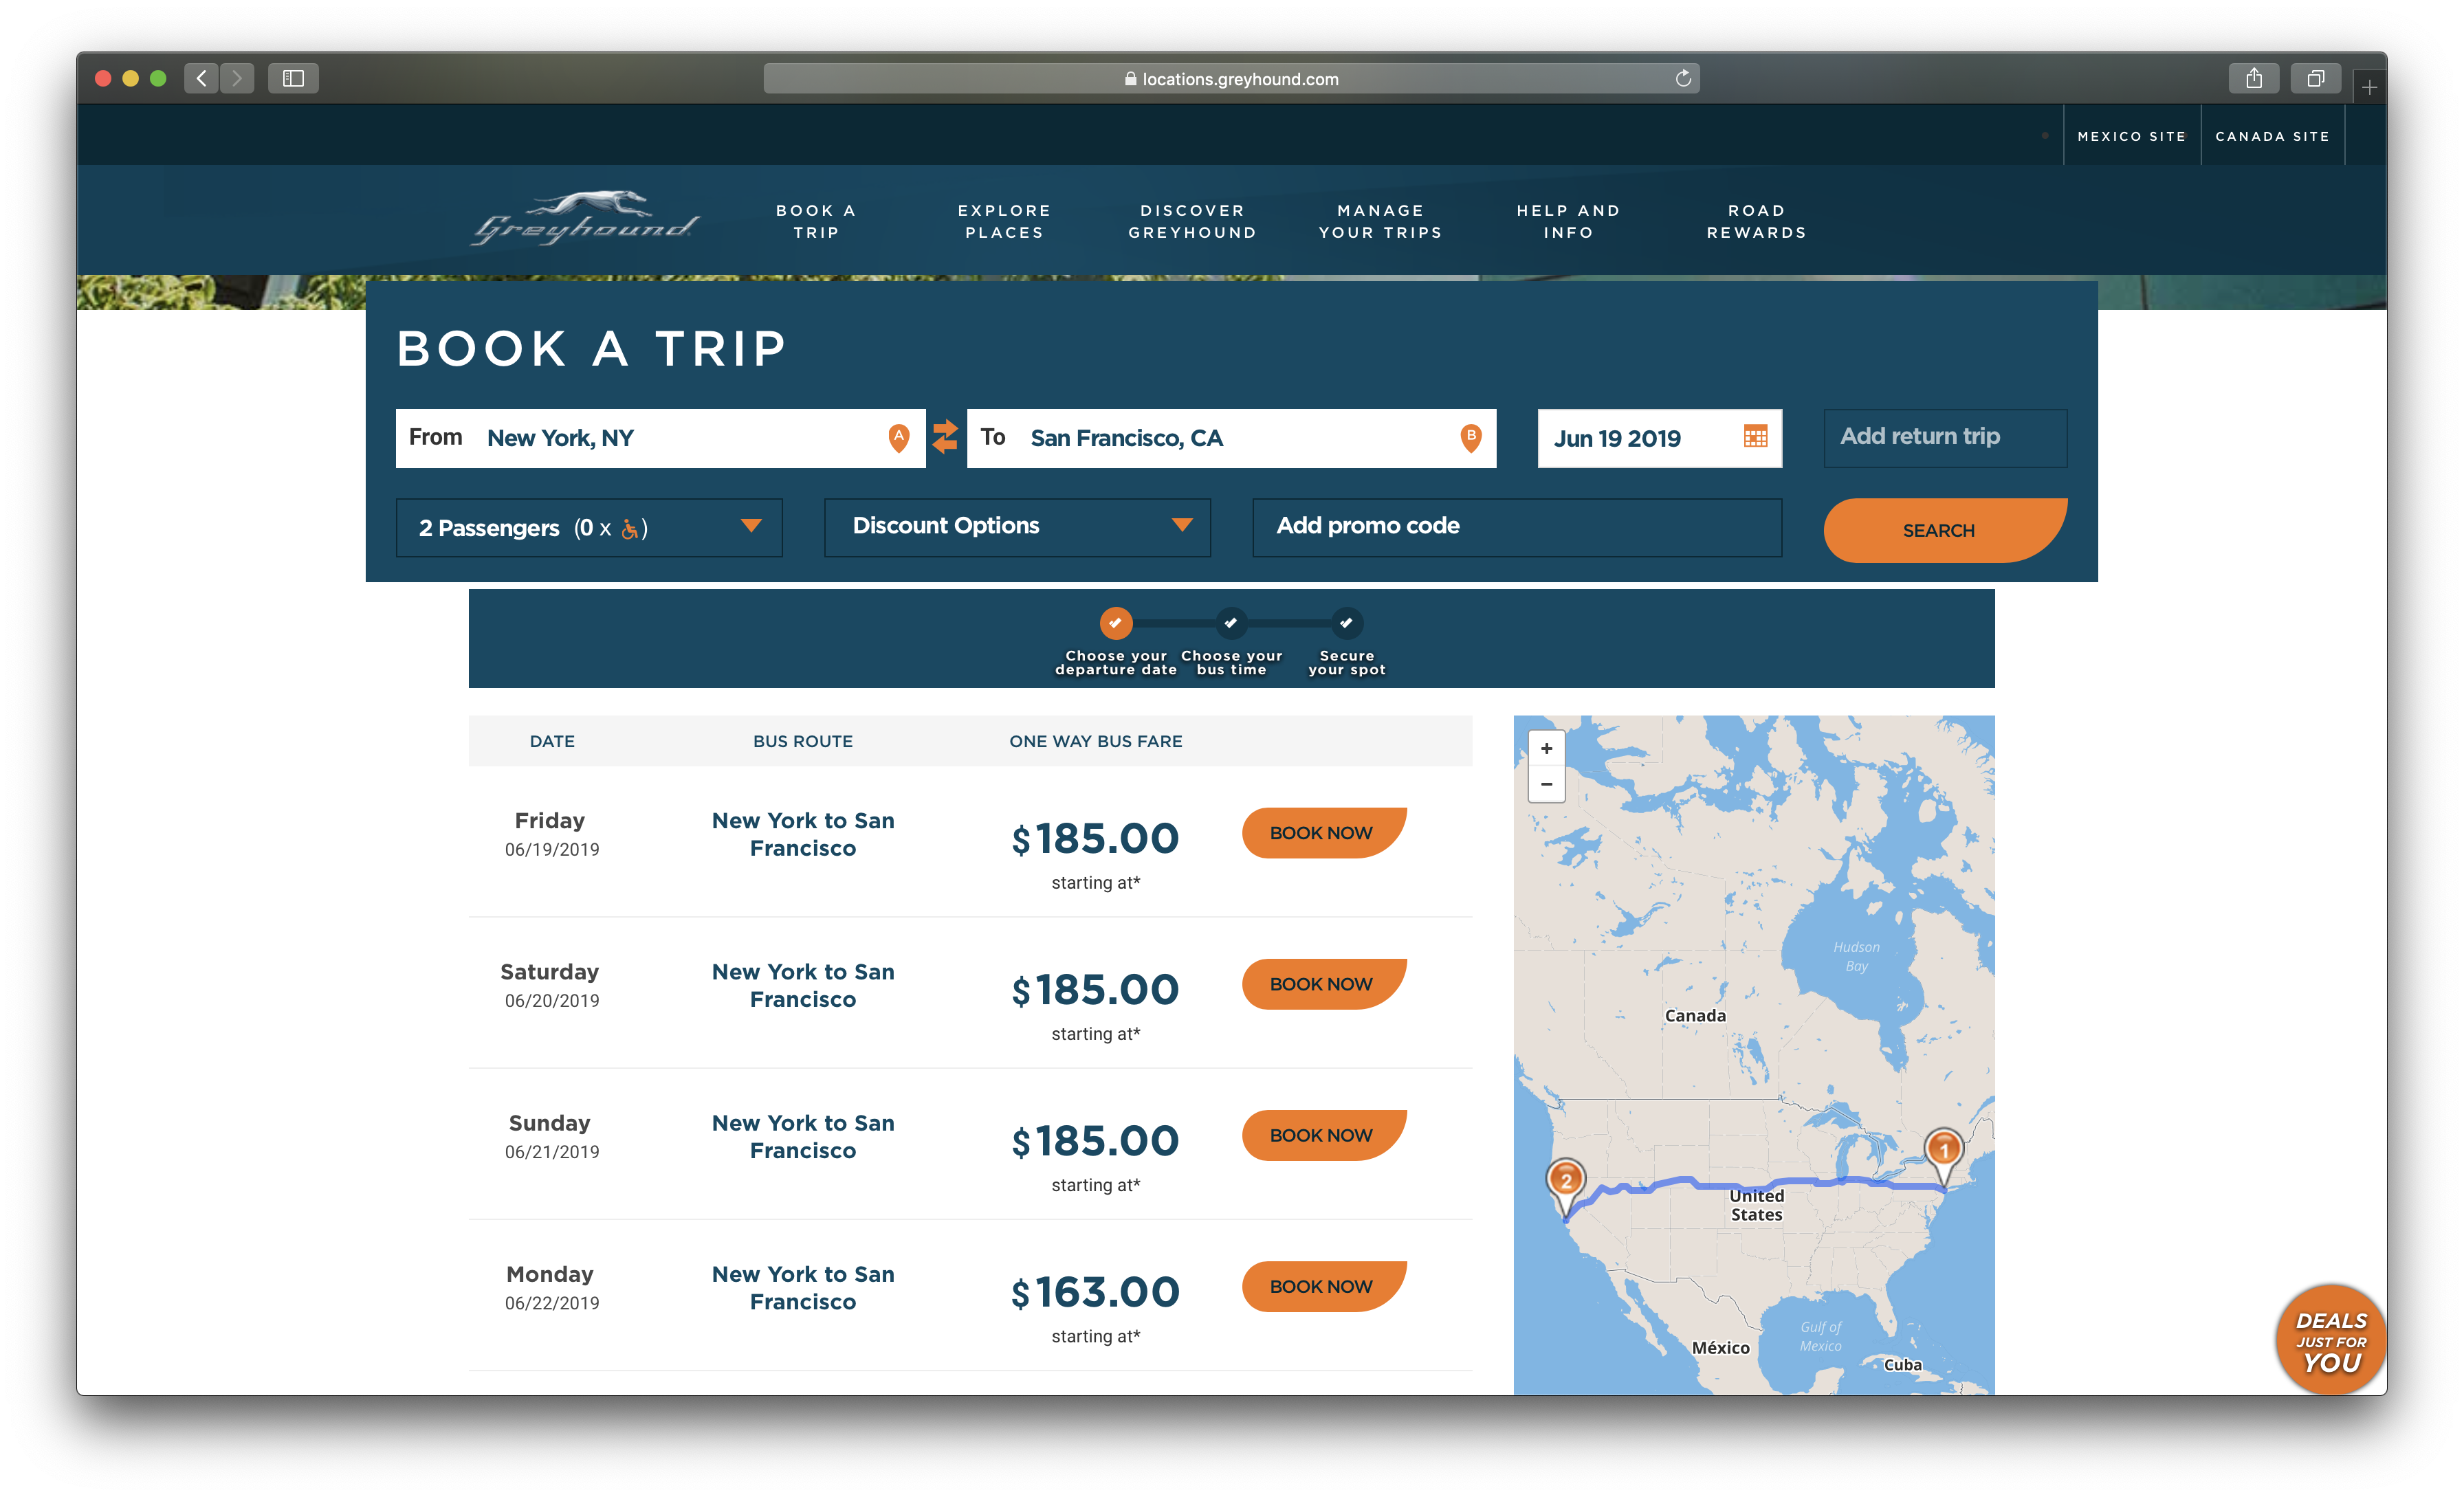Viewport: 2464px width, 1497px height.
Task: Click the Secure your spot step
Action: pyautogui.click(x=1346, y=642)
